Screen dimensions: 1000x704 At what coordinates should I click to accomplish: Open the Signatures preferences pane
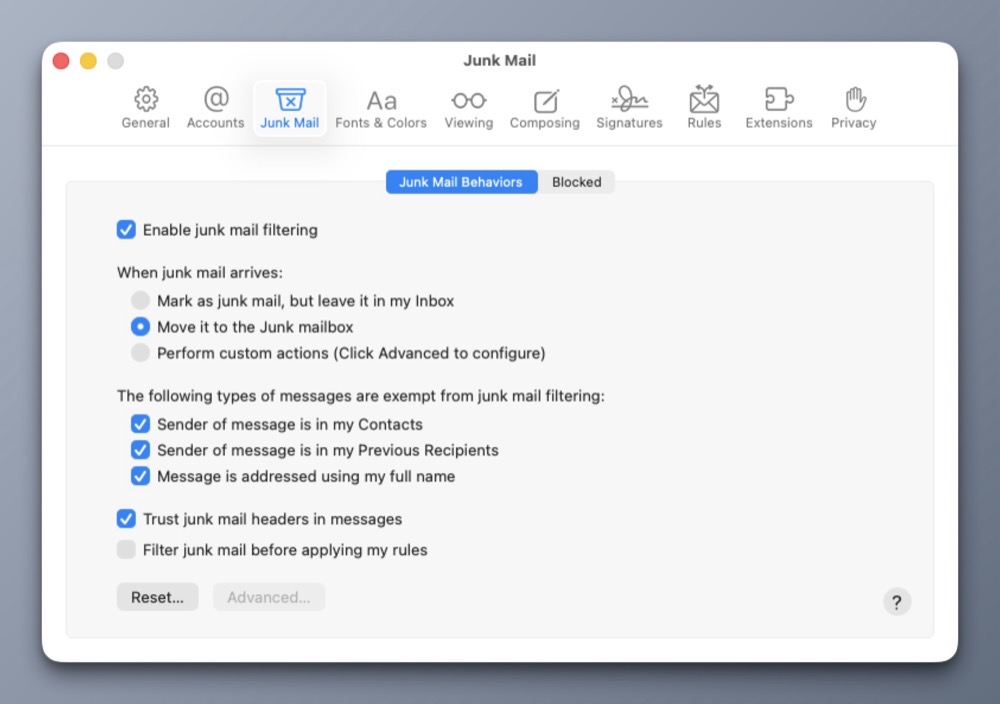629,108
